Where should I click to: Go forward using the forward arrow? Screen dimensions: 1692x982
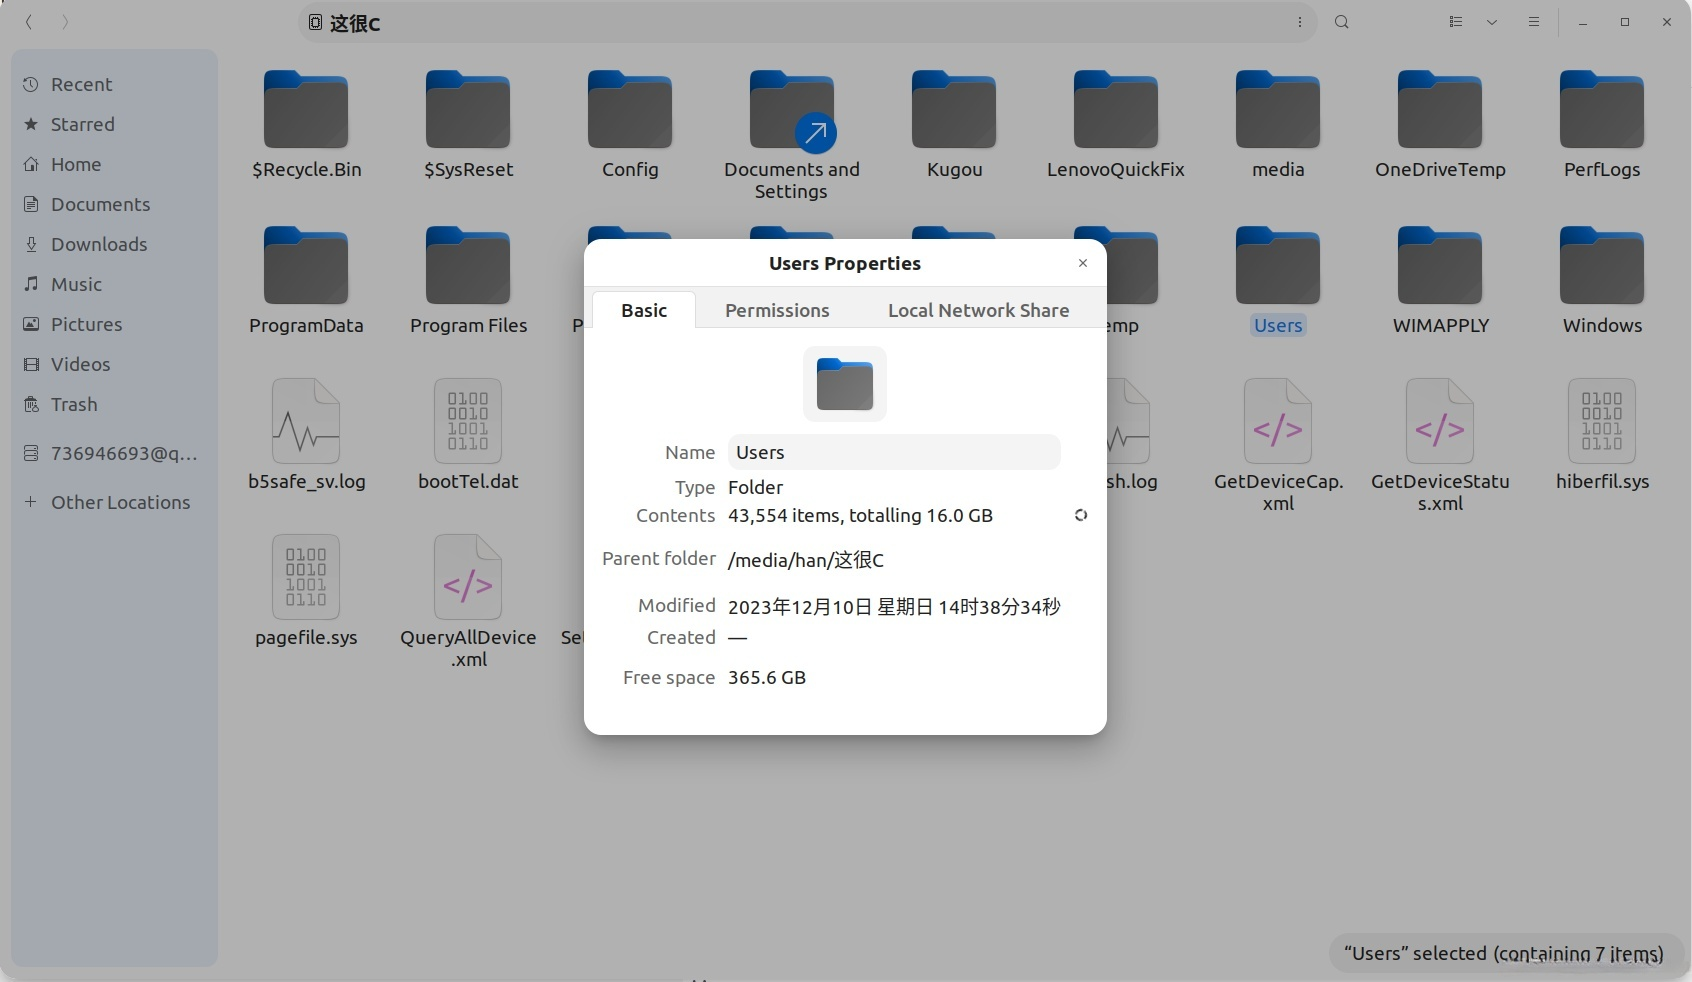(x=65, y=22)
